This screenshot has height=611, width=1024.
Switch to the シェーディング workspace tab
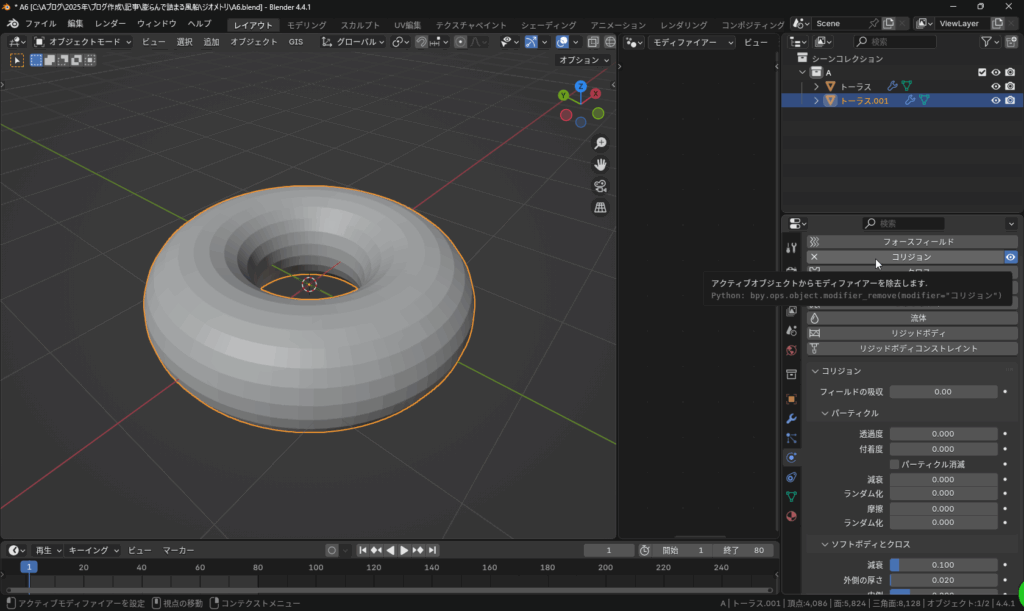tap(549, 25)
